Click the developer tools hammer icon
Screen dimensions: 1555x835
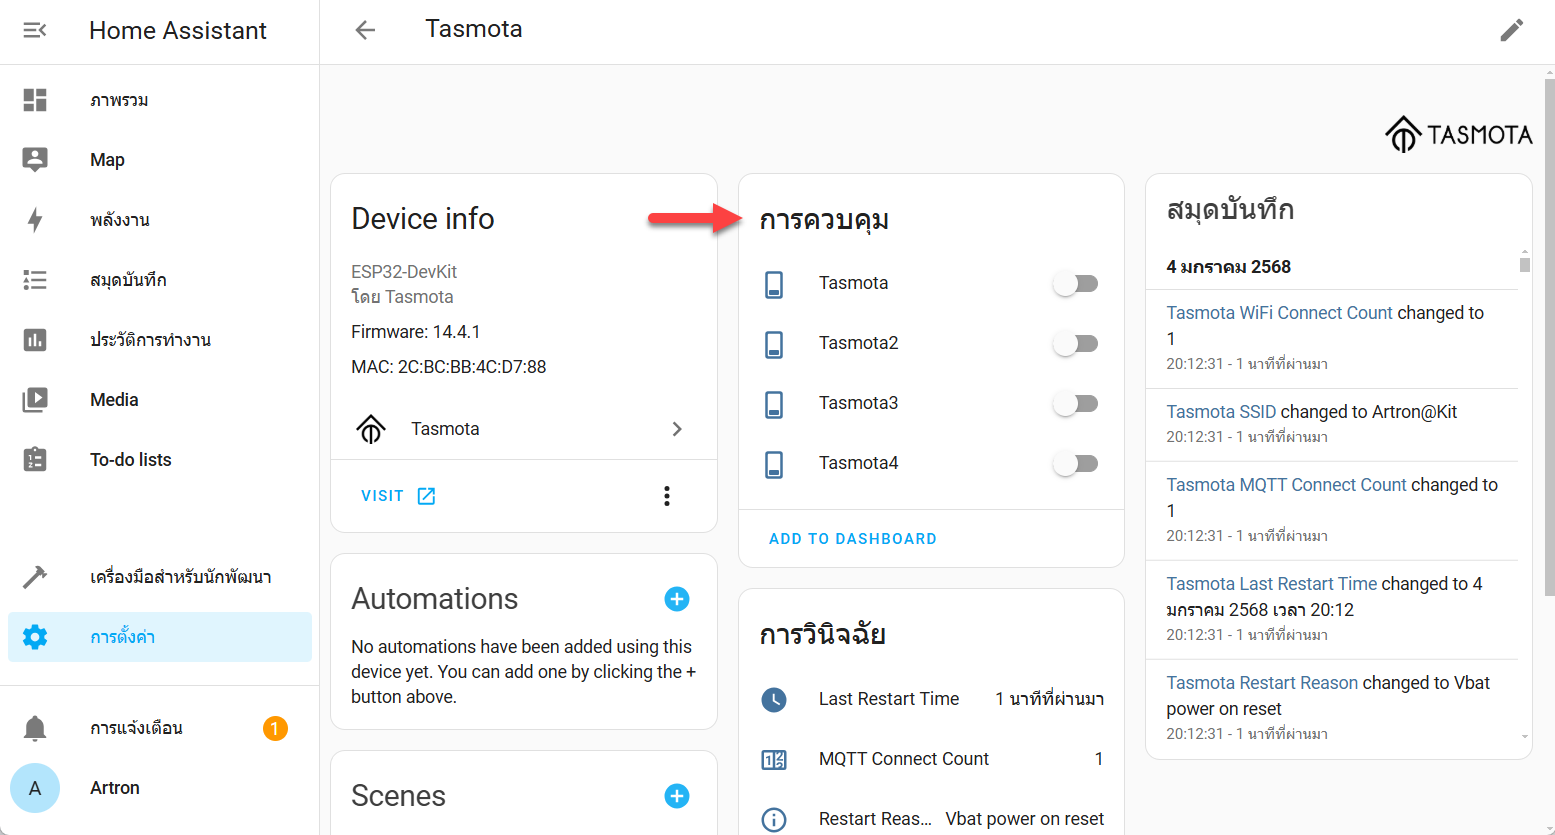[35, 577]
